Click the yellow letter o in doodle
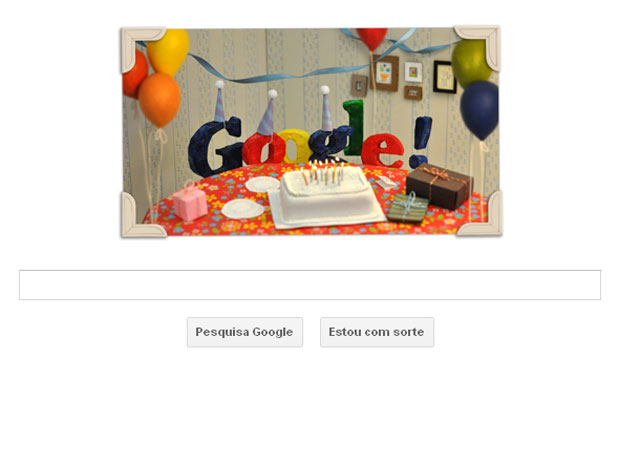619x464 pixels. tap(295, 147)
